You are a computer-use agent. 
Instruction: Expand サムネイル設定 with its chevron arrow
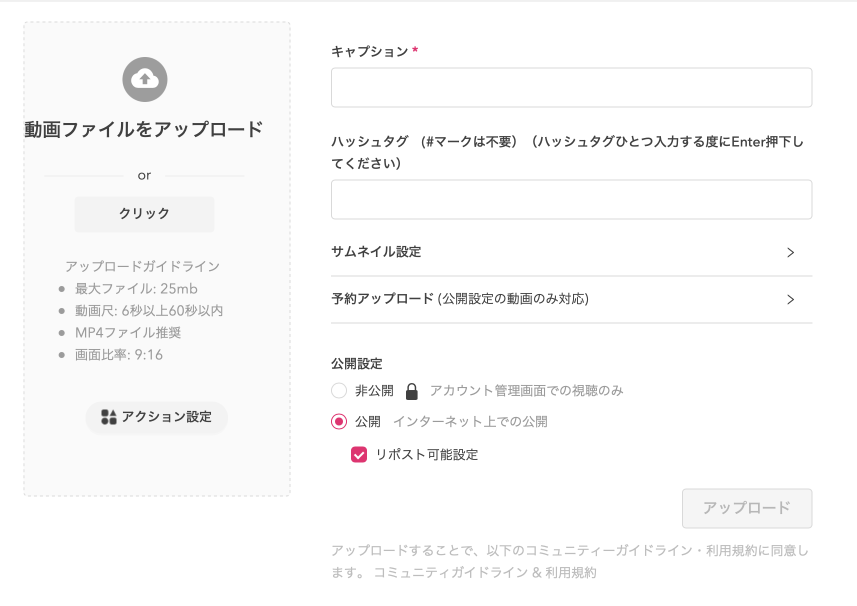pyautogui.click(x=790, y=252)
